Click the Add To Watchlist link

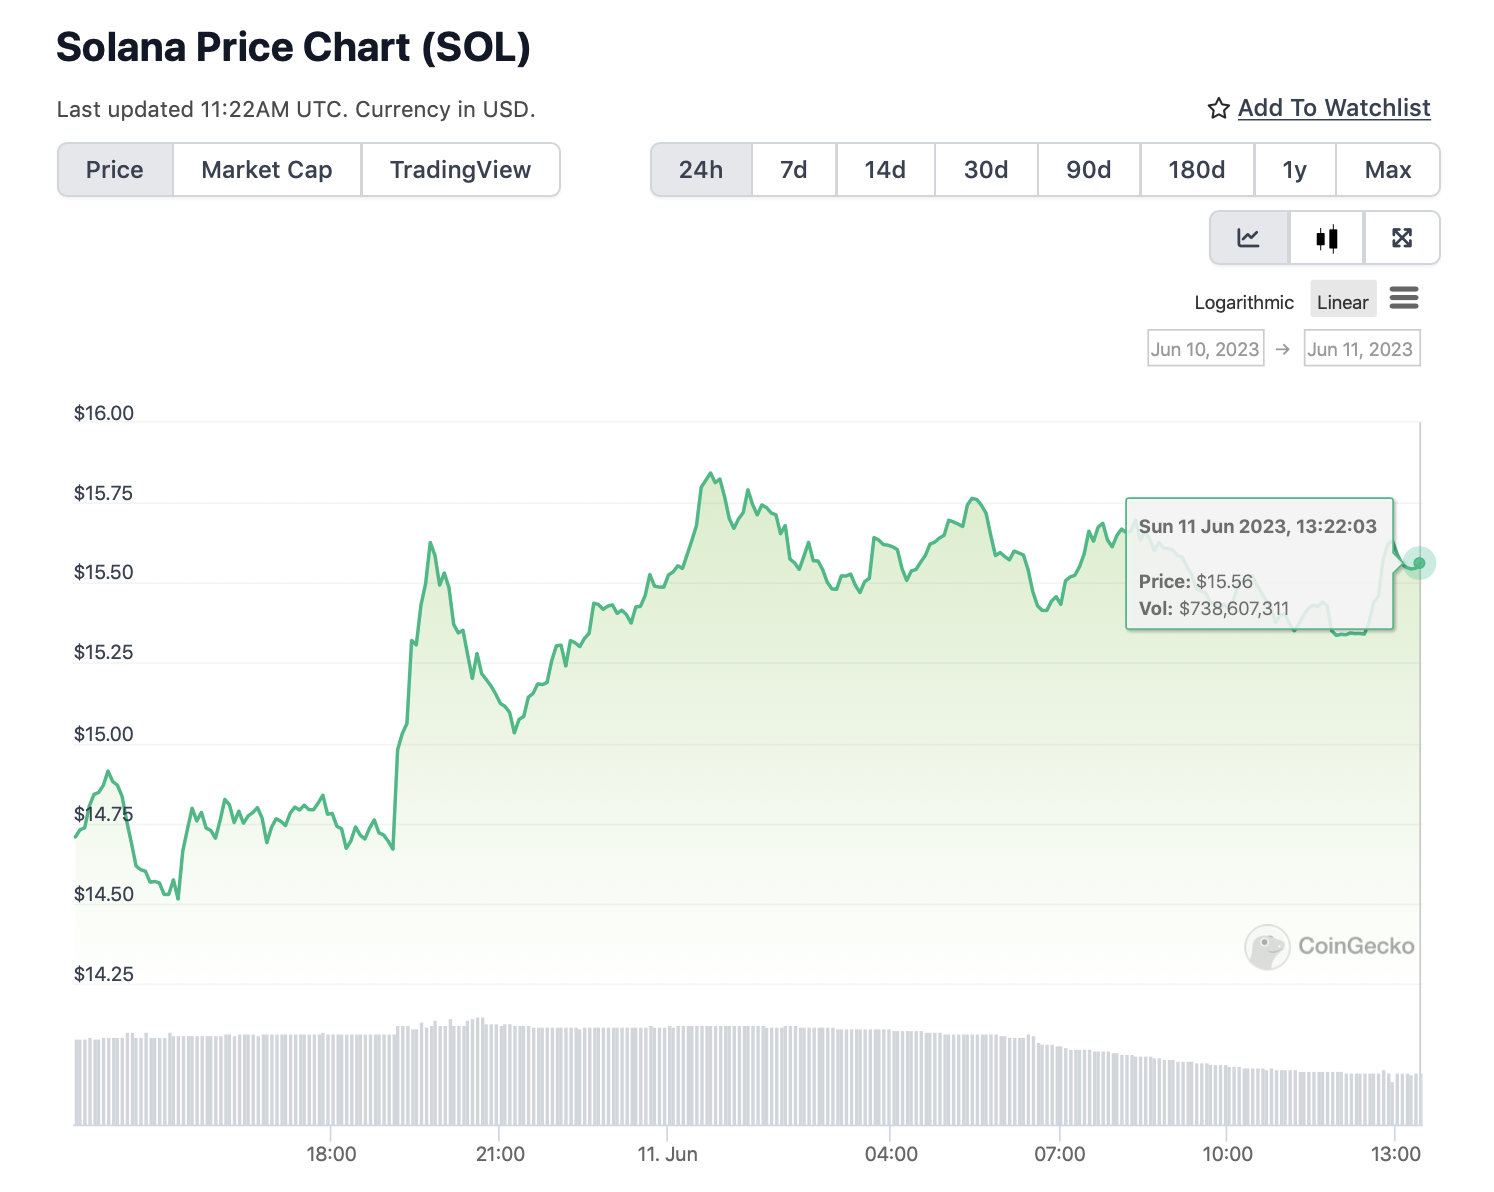[x=1334, y=108]
